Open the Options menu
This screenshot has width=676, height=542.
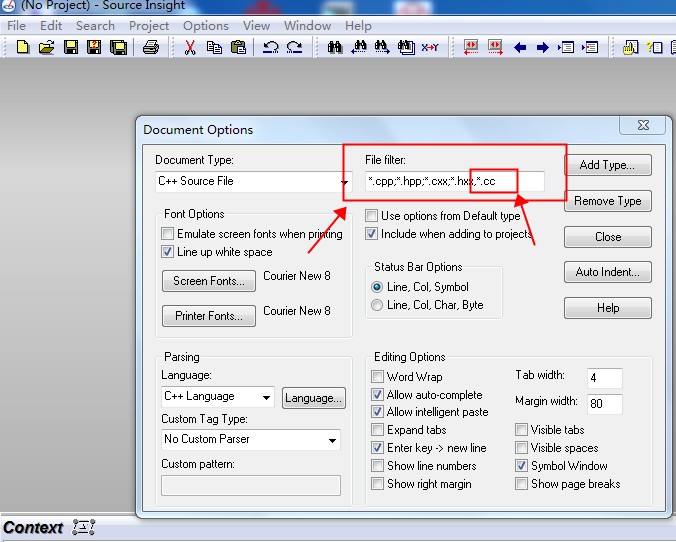[206, 26]
